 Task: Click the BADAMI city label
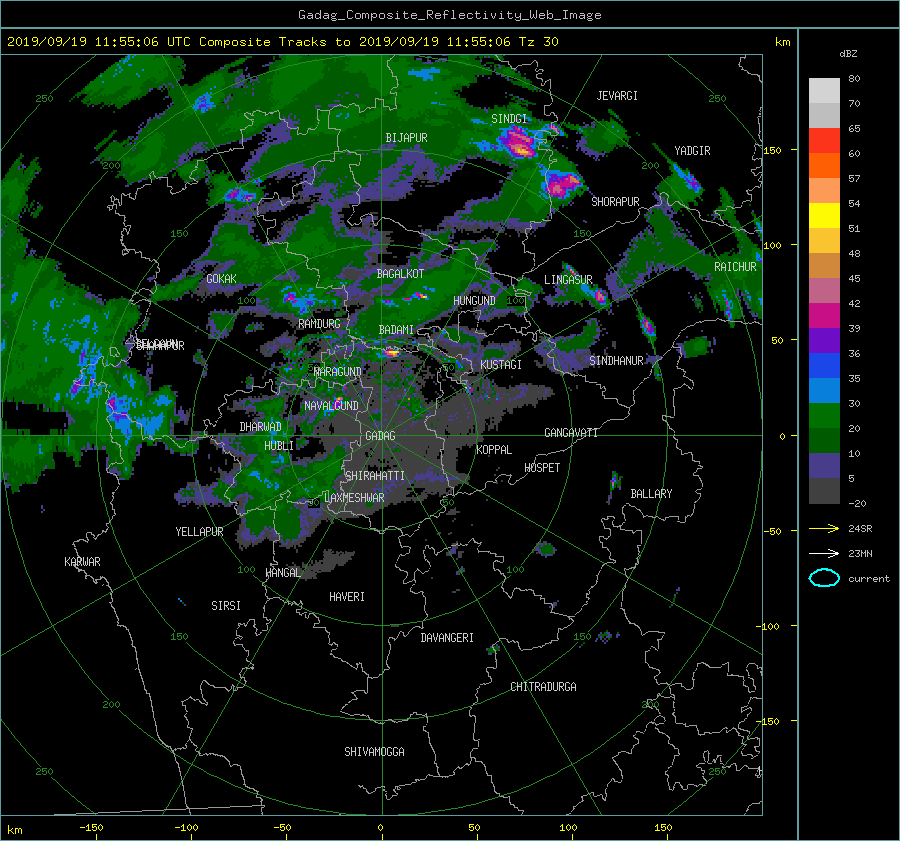(396, 330)
